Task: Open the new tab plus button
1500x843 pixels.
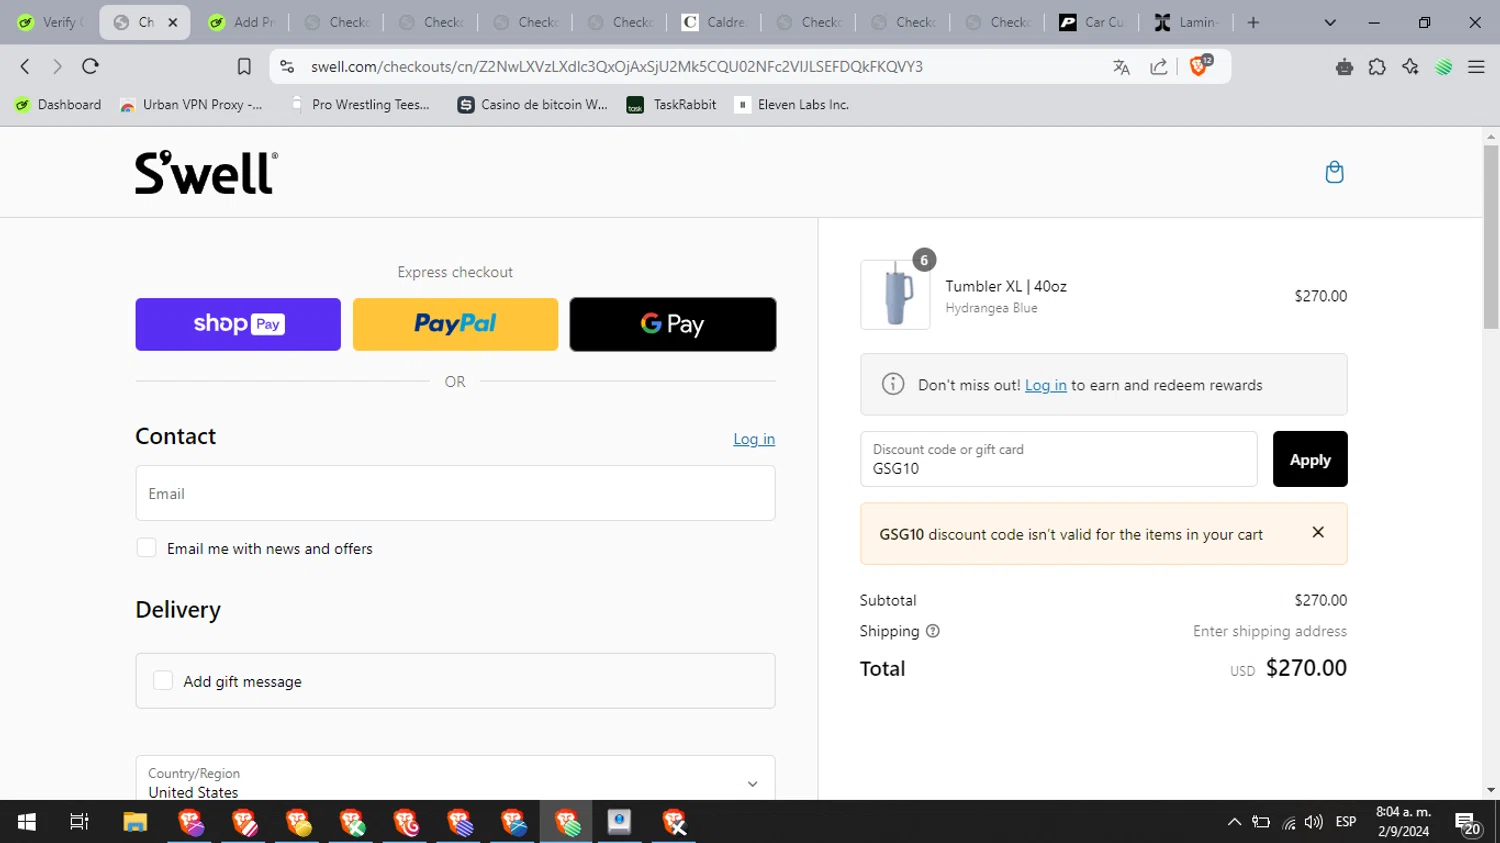Action: tap(1253, 22)
